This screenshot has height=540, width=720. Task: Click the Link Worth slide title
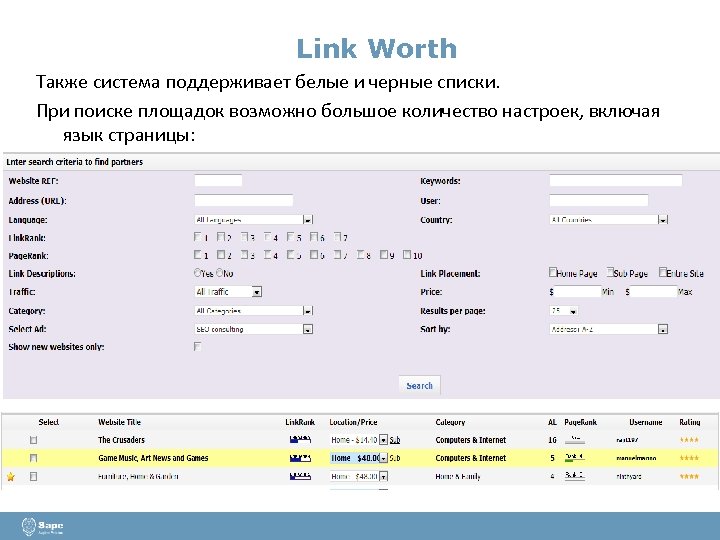coord(377,49)
